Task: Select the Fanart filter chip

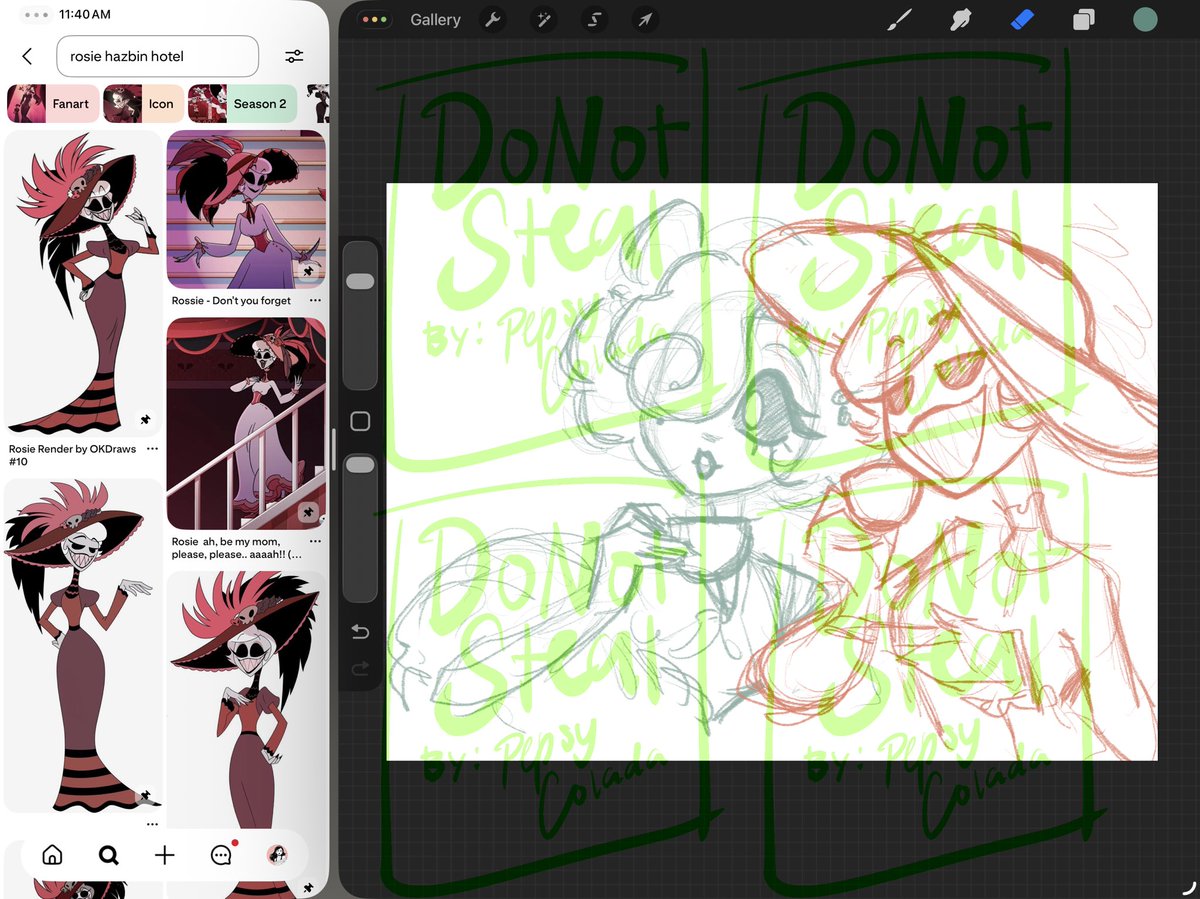Action: tap(53, 104)
